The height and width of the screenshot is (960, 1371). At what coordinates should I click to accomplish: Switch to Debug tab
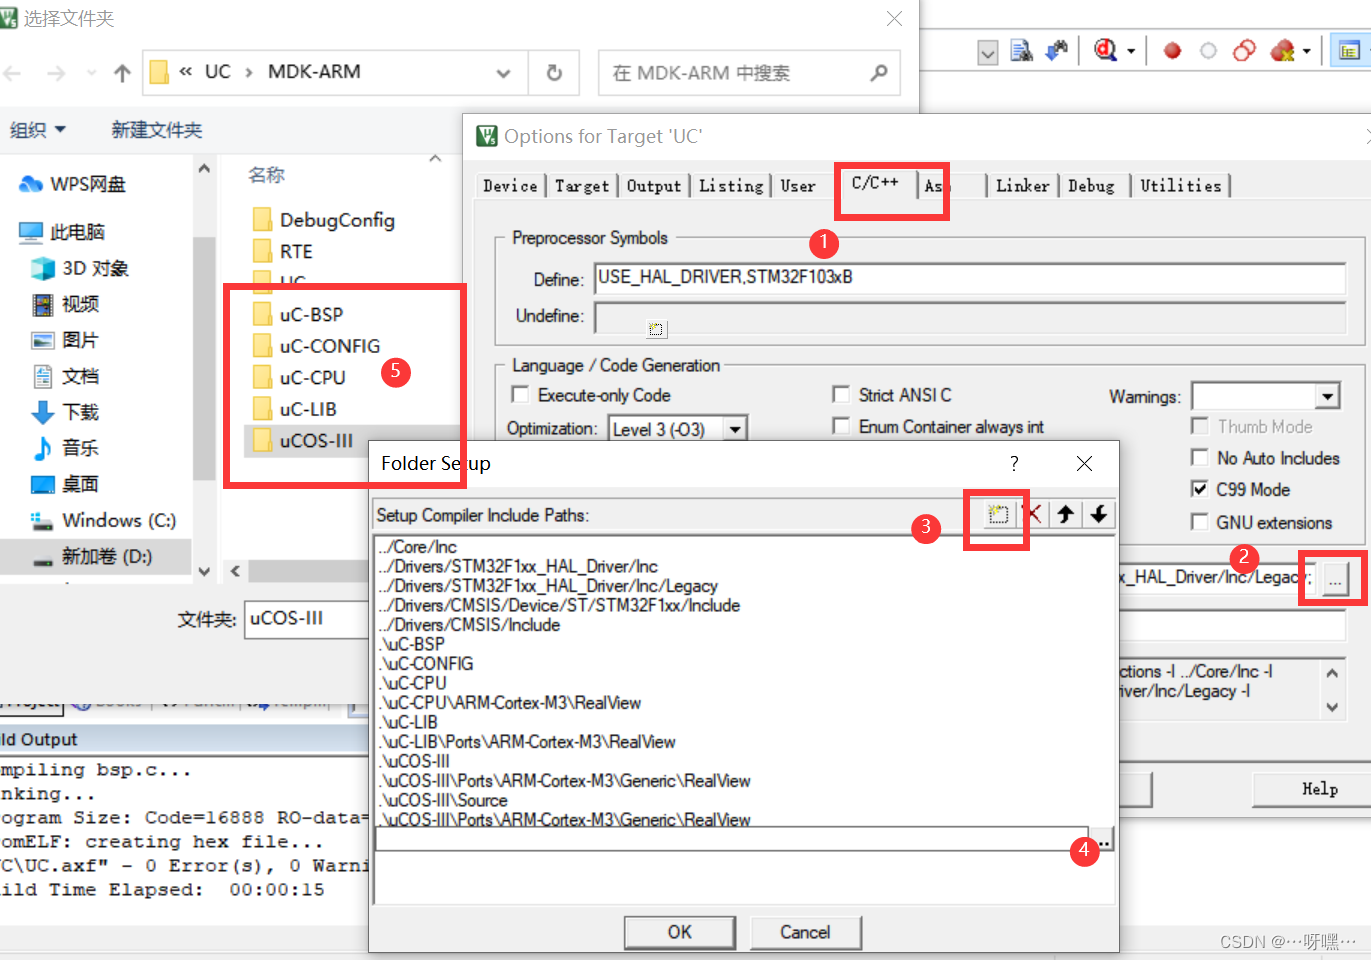[x=1091, y=186]
